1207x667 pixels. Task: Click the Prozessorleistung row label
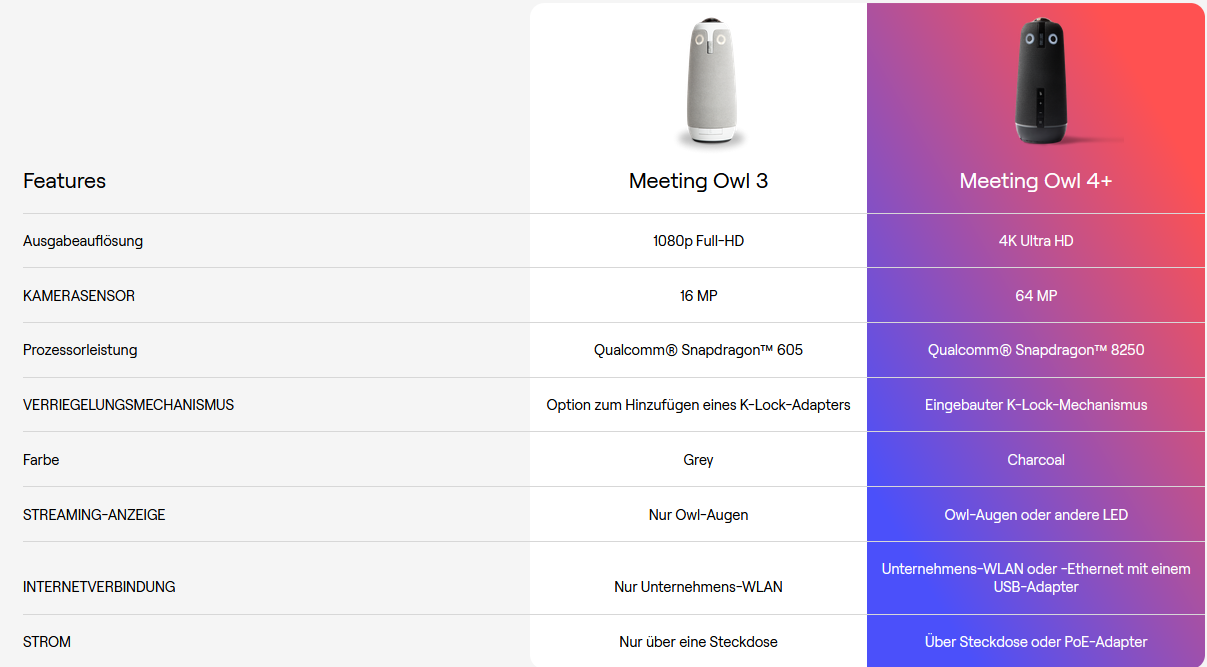click(x=80, y=350)
